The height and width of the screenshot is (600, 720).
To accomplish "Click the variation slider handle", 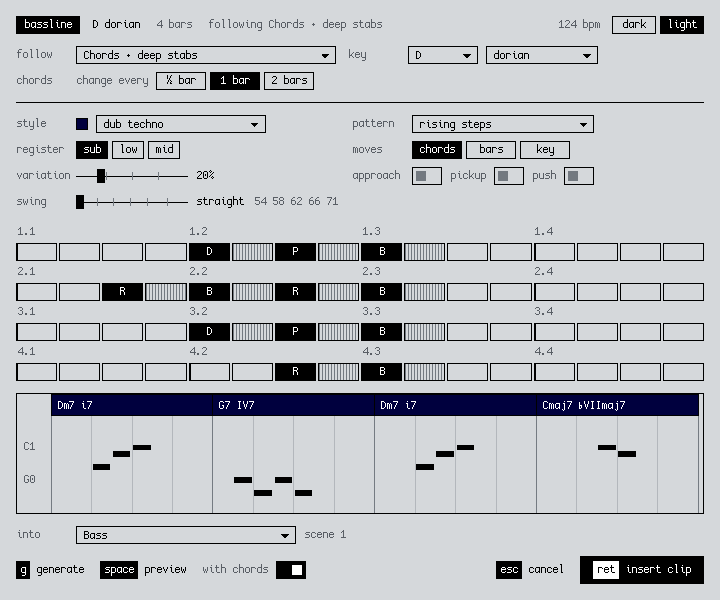I will [x=101, y=176].
